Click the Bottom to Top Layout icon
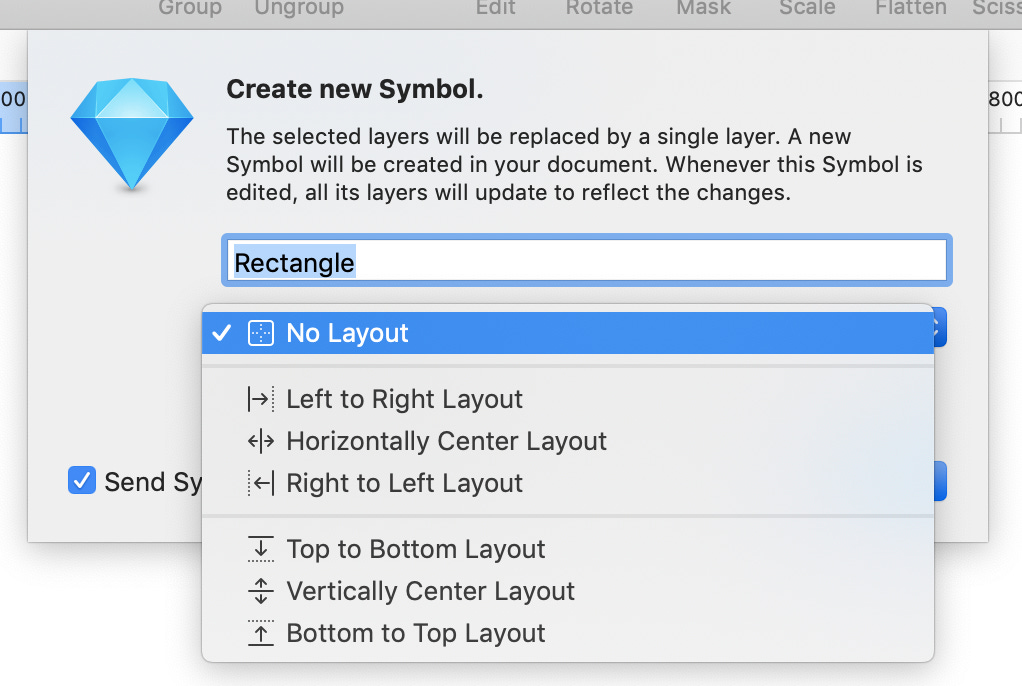1022x686 pixels. pyautogui.click(x=260, y=632)
